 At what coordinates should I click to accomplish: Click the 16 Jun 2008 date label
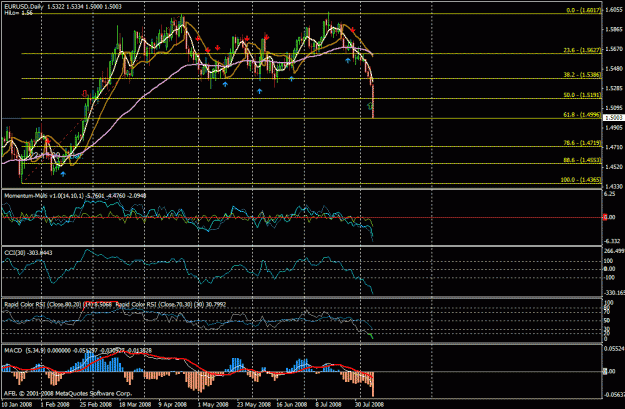click(x=292, y=404)
